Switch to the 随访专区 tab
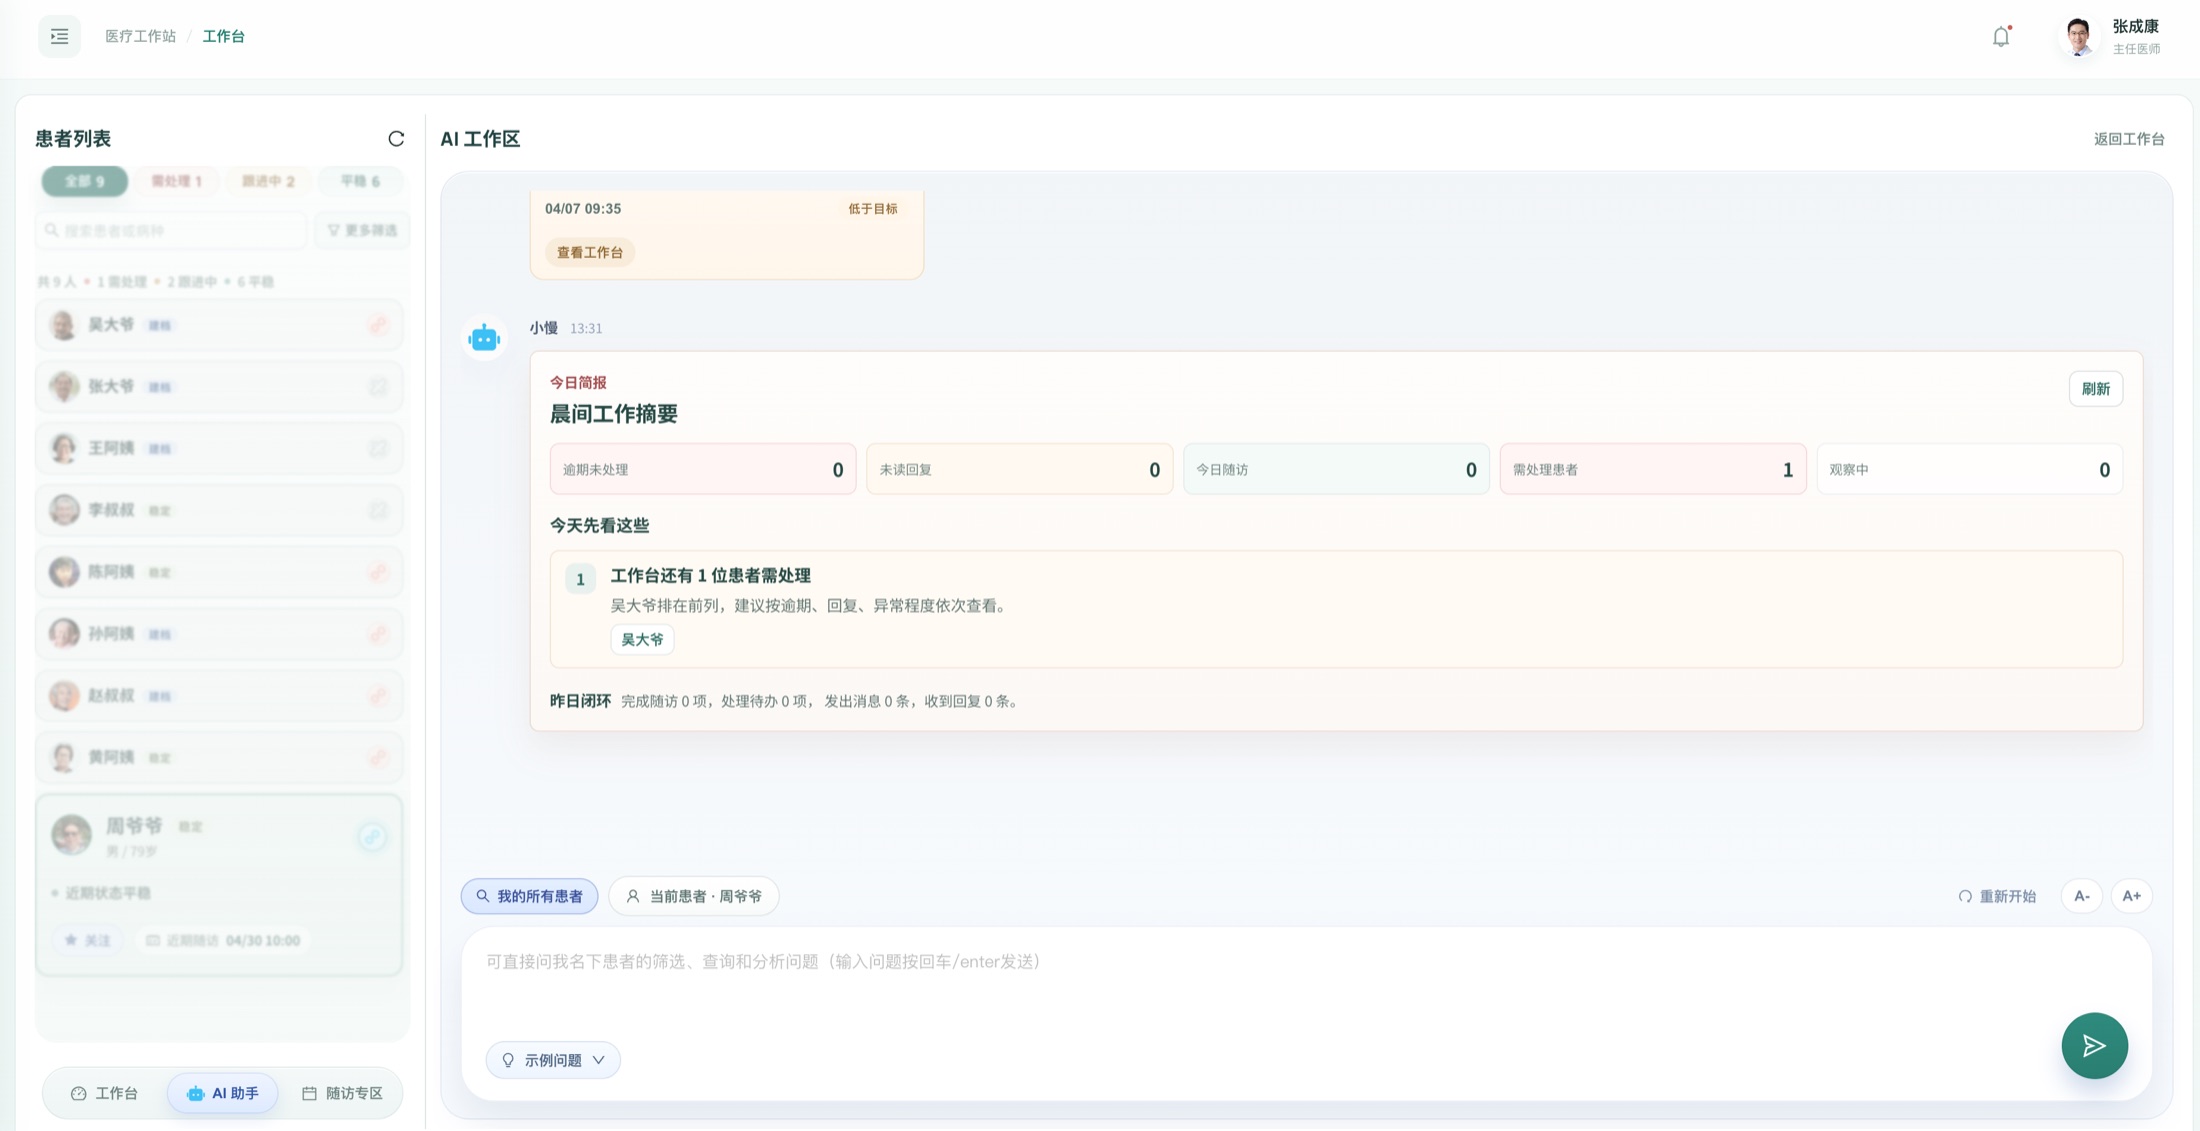The width and height of the screenshot is (2200, 1131). [343, 1093]
